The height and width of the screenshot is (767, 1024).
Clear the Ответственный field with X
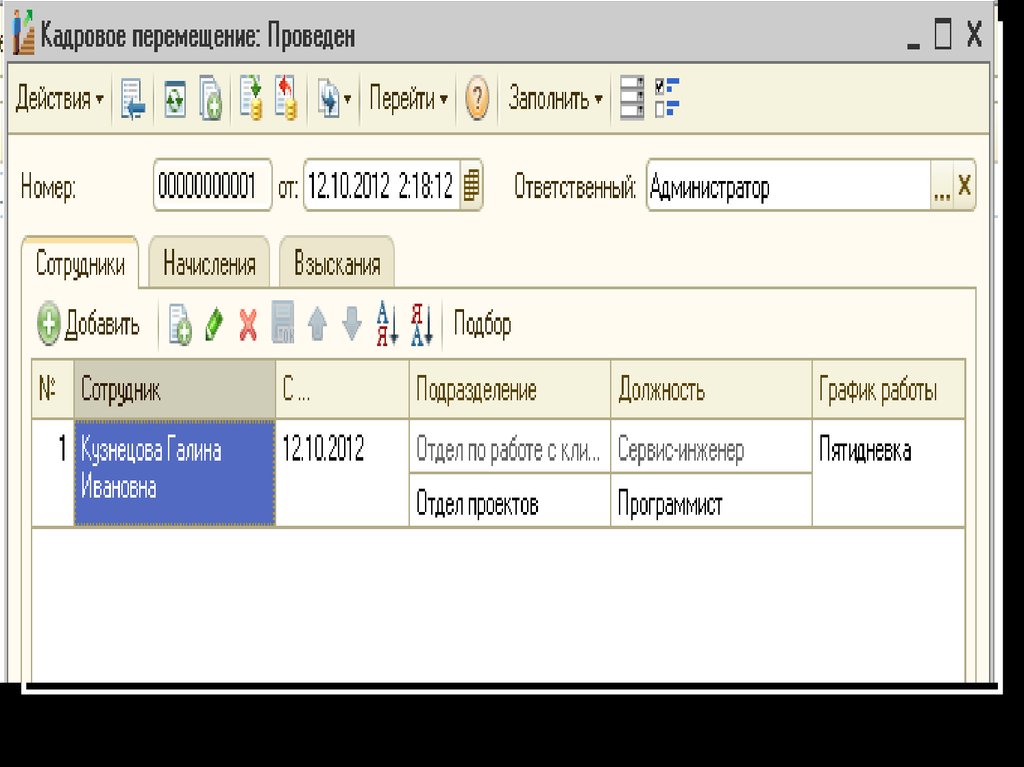click(964, 187)
